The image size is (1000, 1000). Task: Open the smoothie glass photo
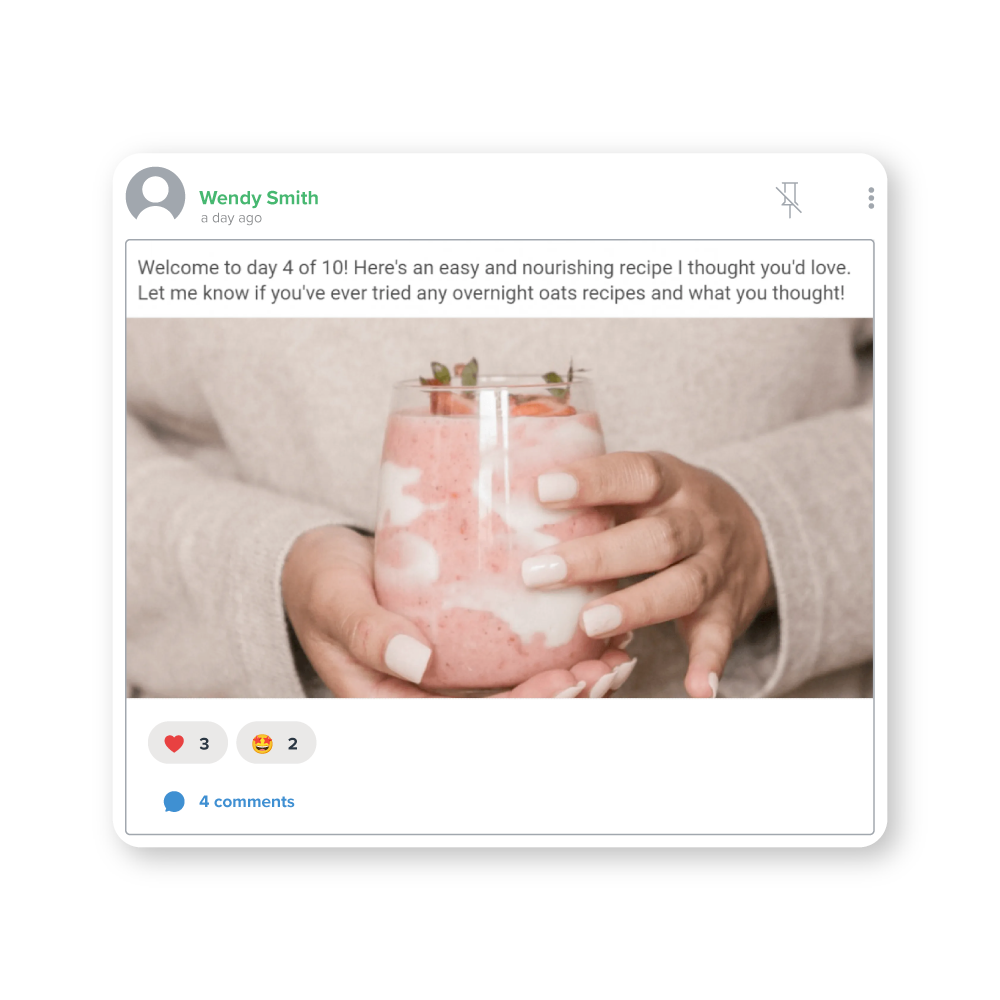499,508
